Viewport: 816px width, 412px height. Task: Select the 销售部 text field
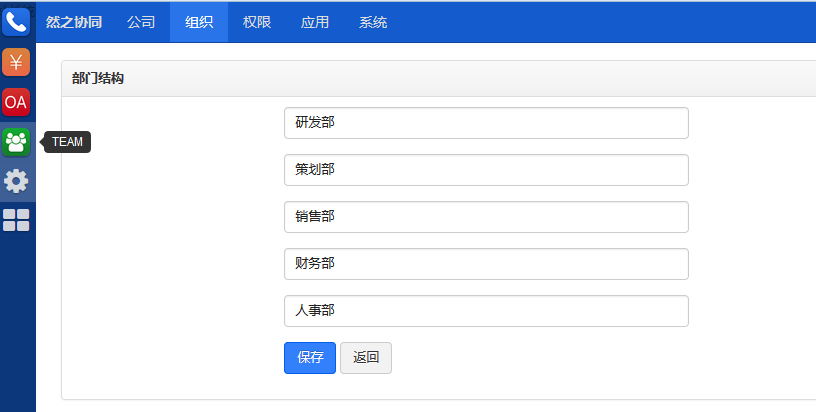coord(487,217)
